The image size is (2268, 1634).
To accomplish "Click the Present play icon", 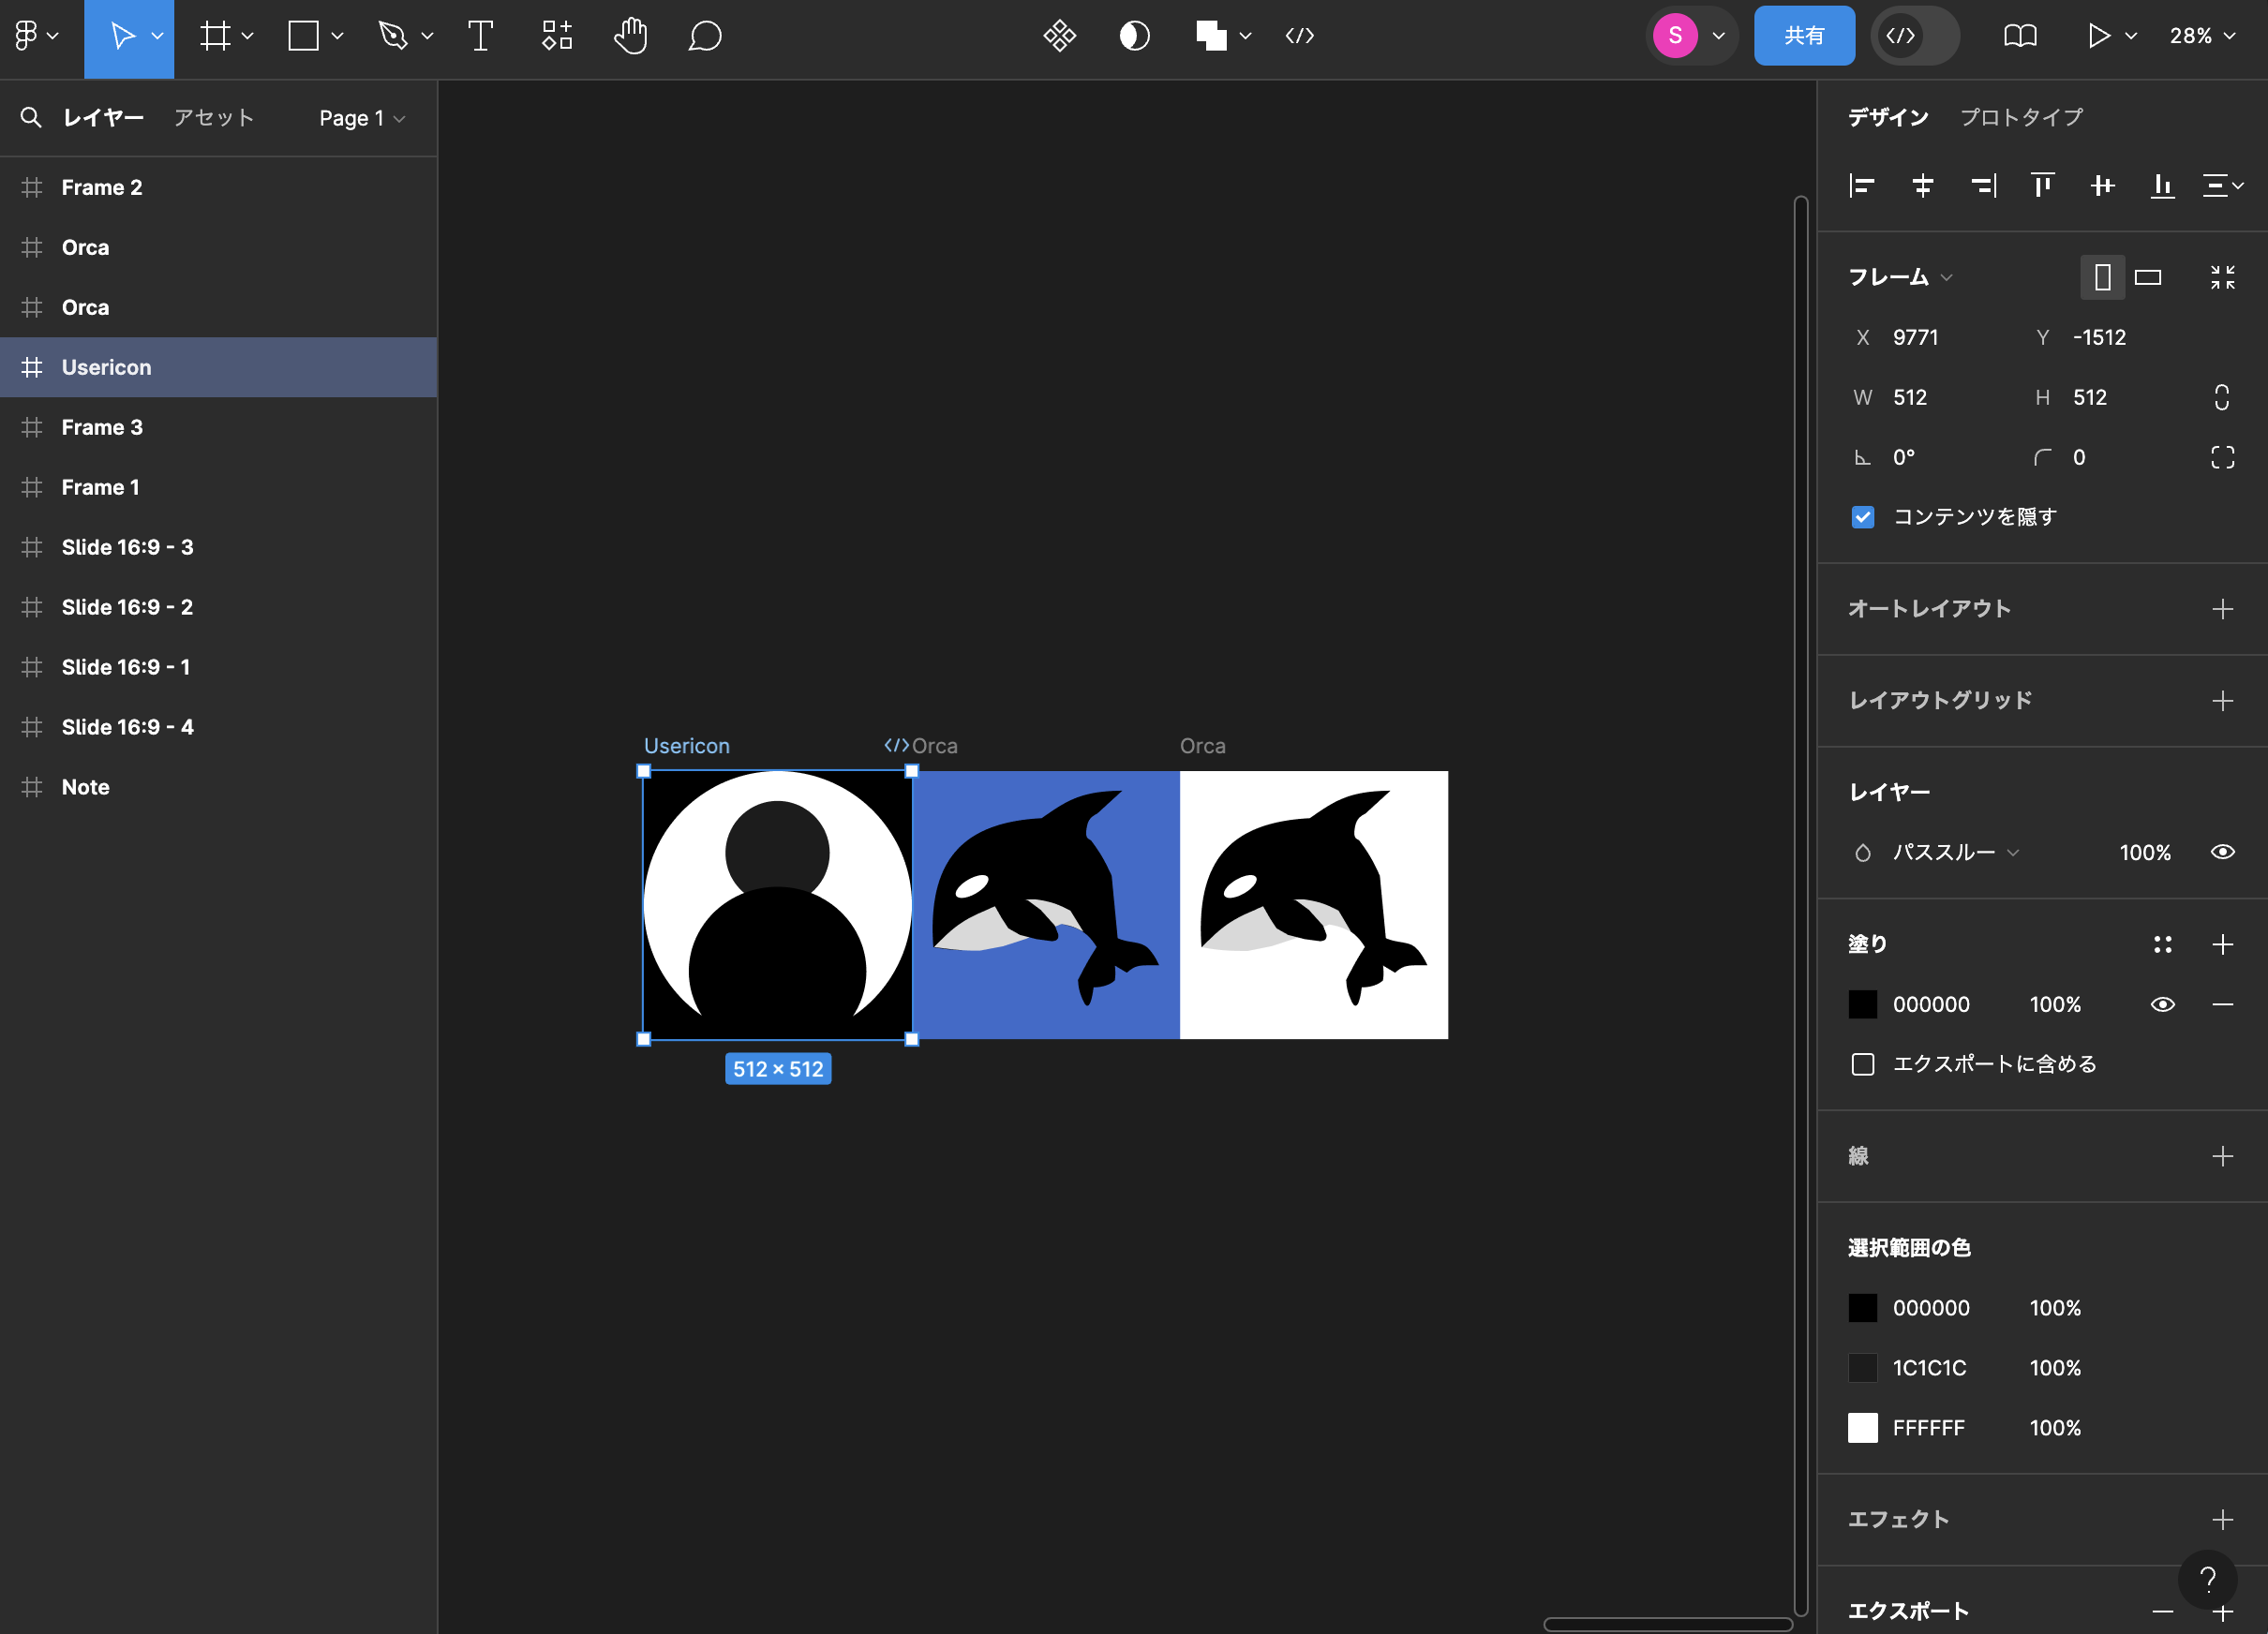I will coord(2098,36).
